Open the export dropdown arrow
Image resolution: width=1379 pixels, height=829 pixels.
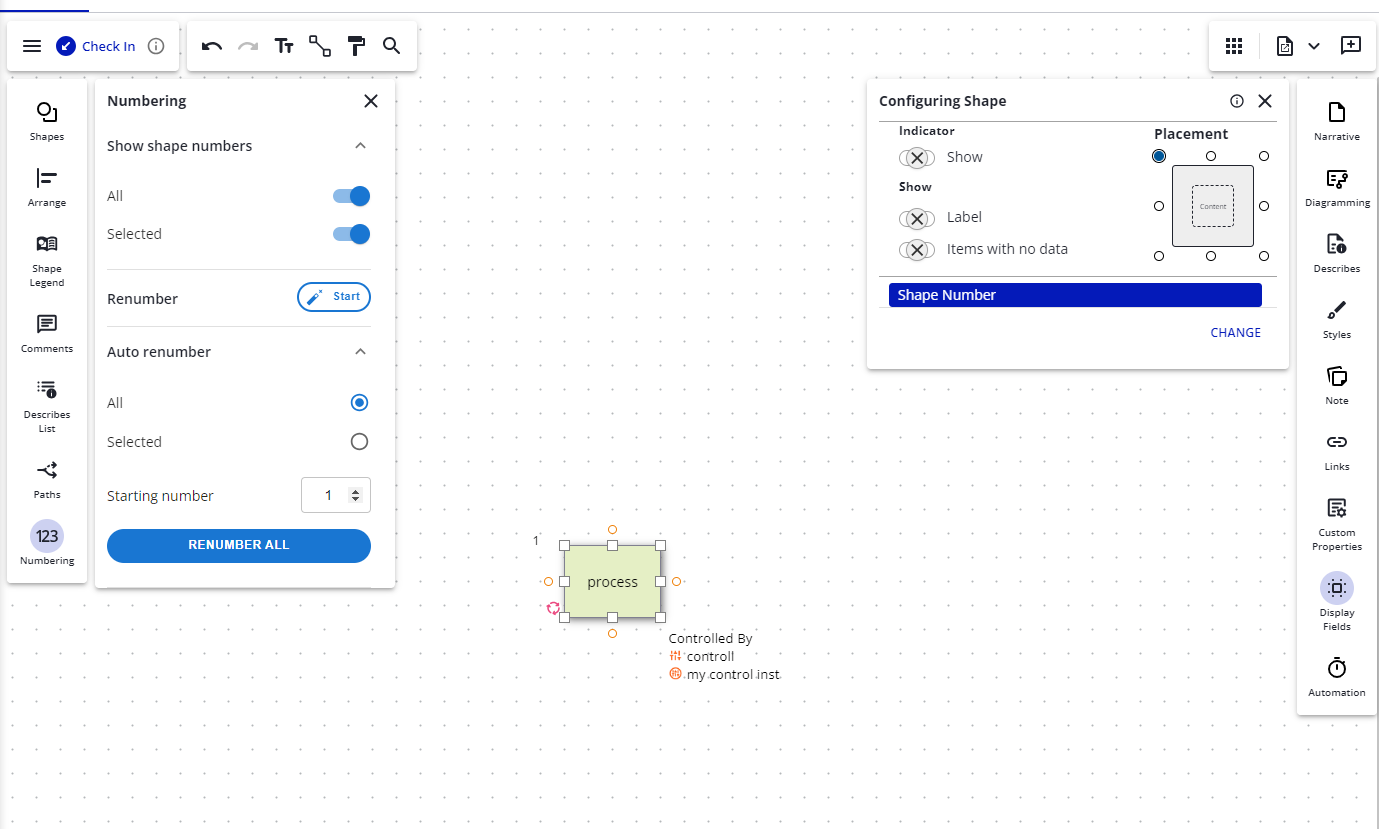pyautogui.click(x=1314, y=46)
